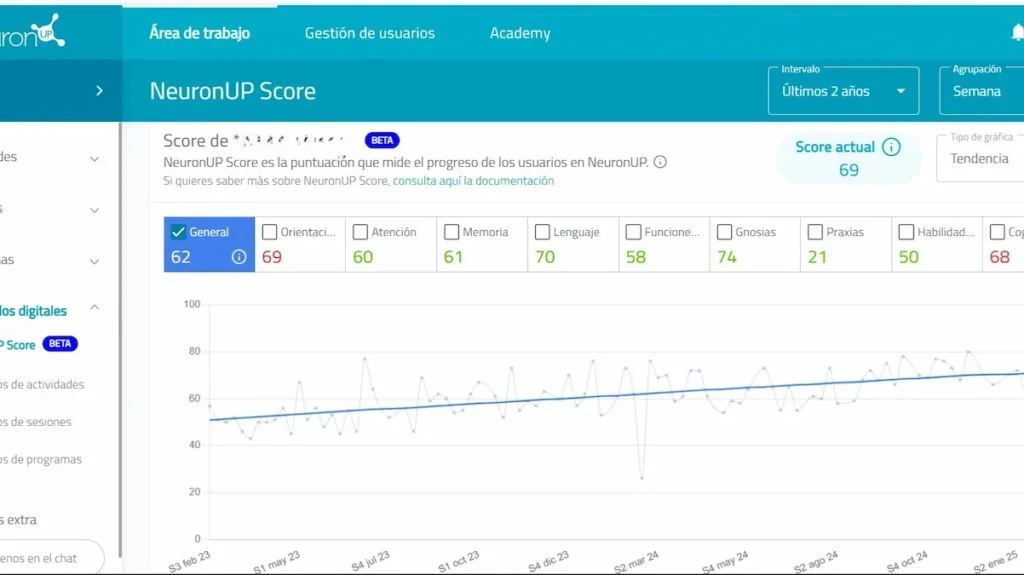Screen dimensions: 1024x575
Task: Click the sidebar collapse arrow icon
Action: (99, 91)
